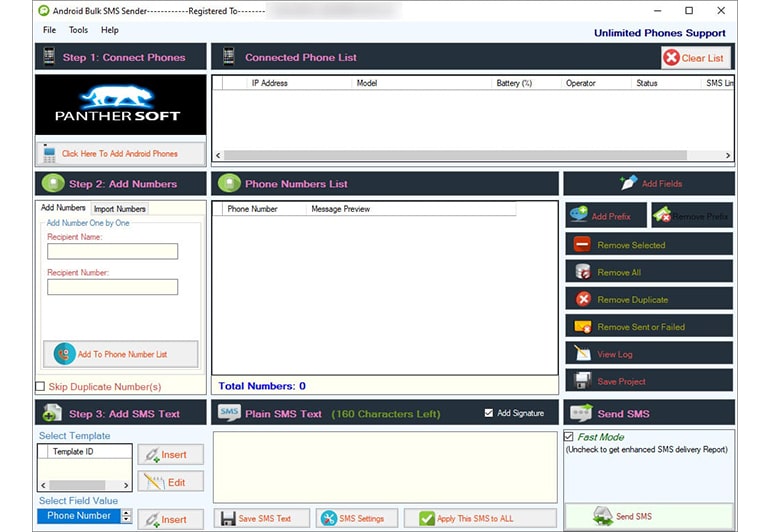Click right arrow of Template ID list scrollbar
770x532 pixels.
126,485
